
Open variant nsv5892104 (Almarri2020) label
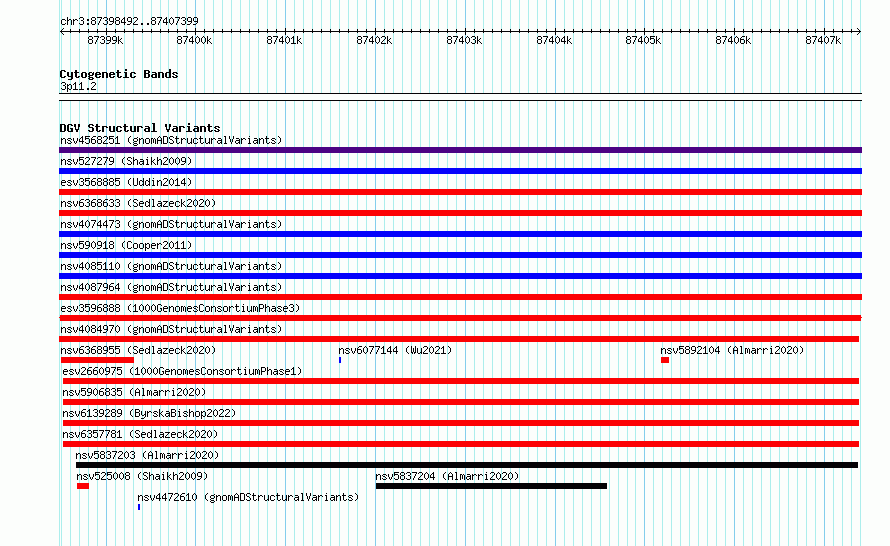click(732, 350)
